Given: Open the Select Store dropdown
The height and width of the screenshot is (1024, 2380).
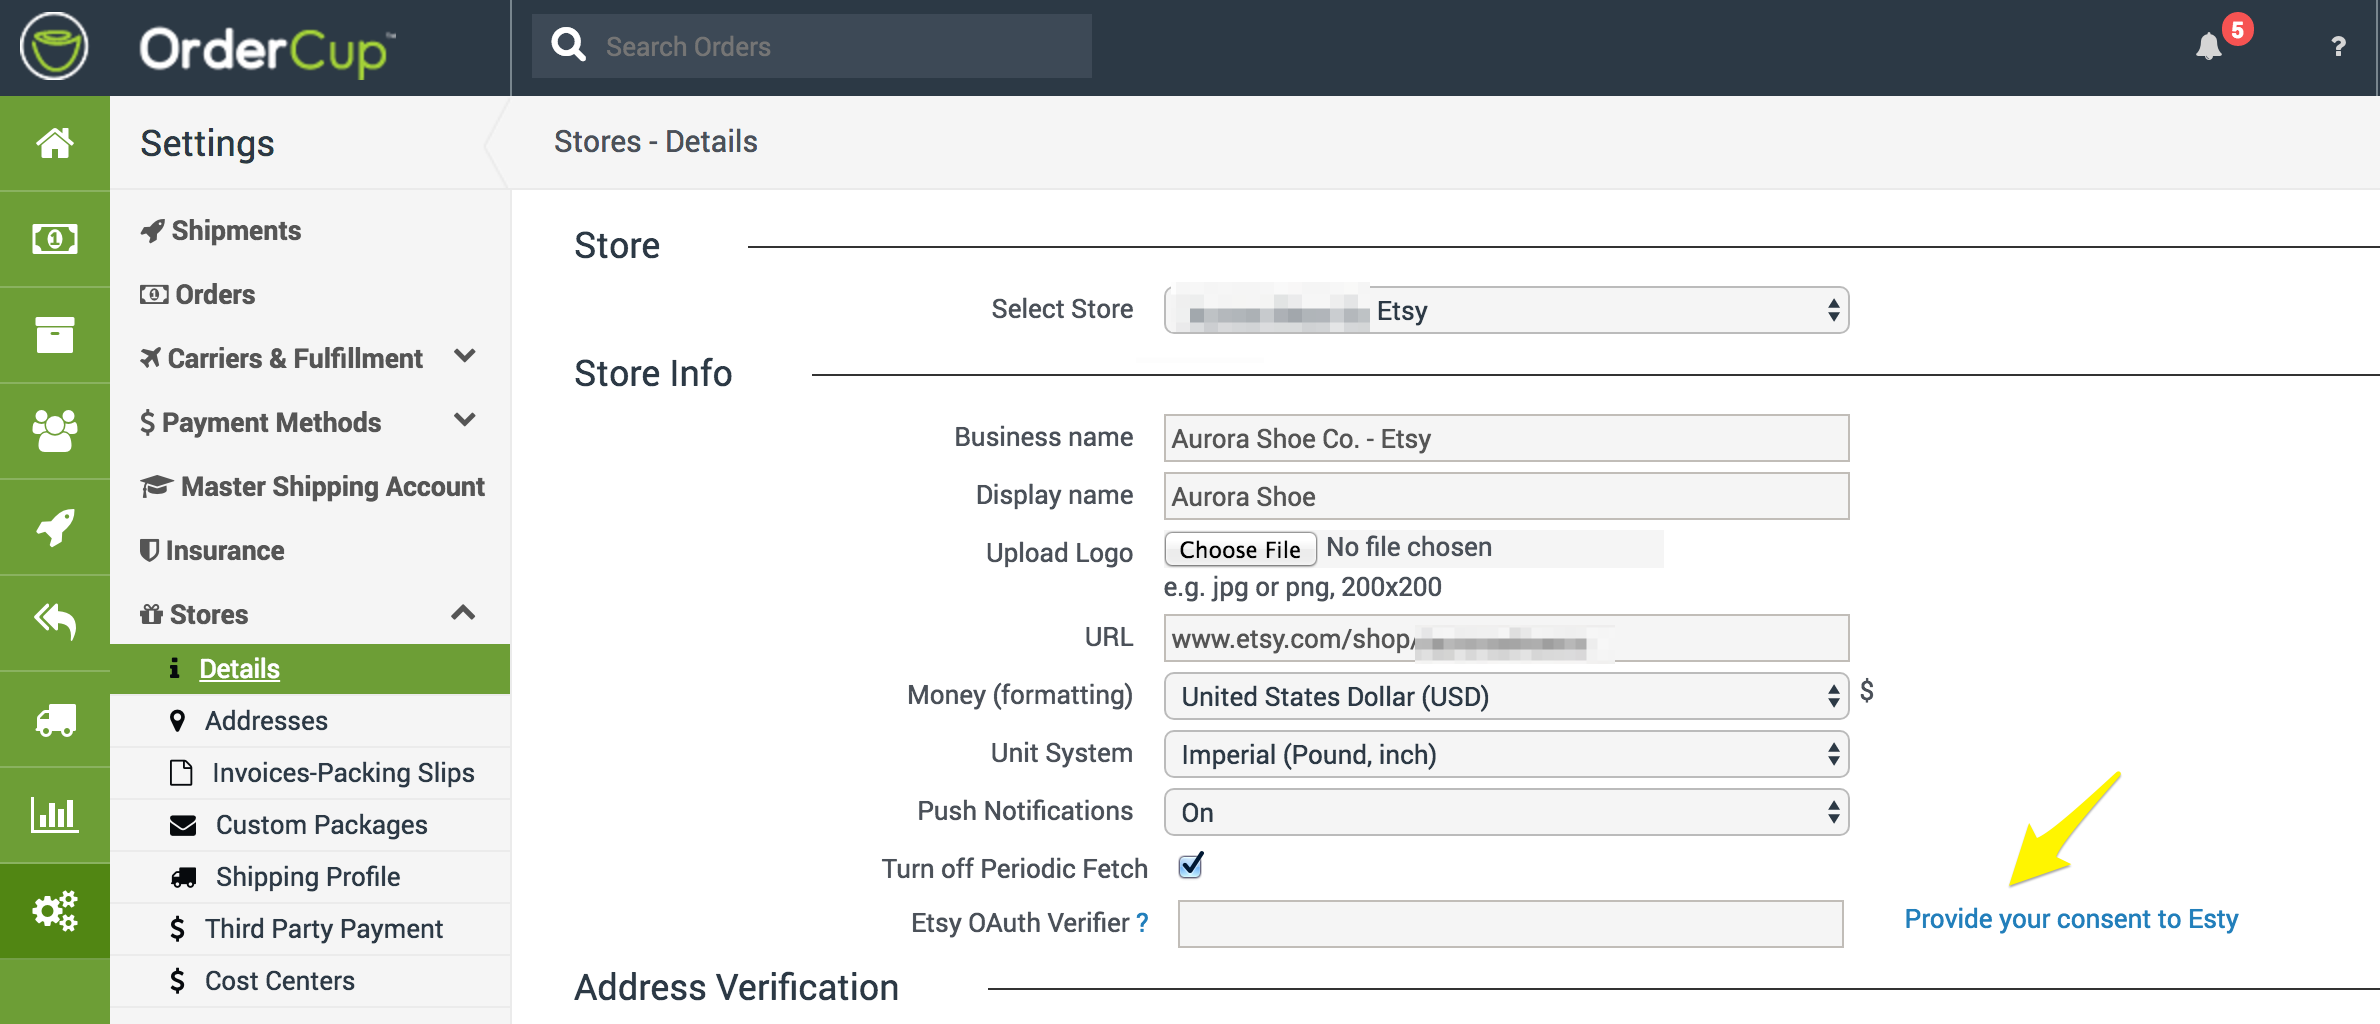Looking at the screenshot, I should click(1506, 310).
